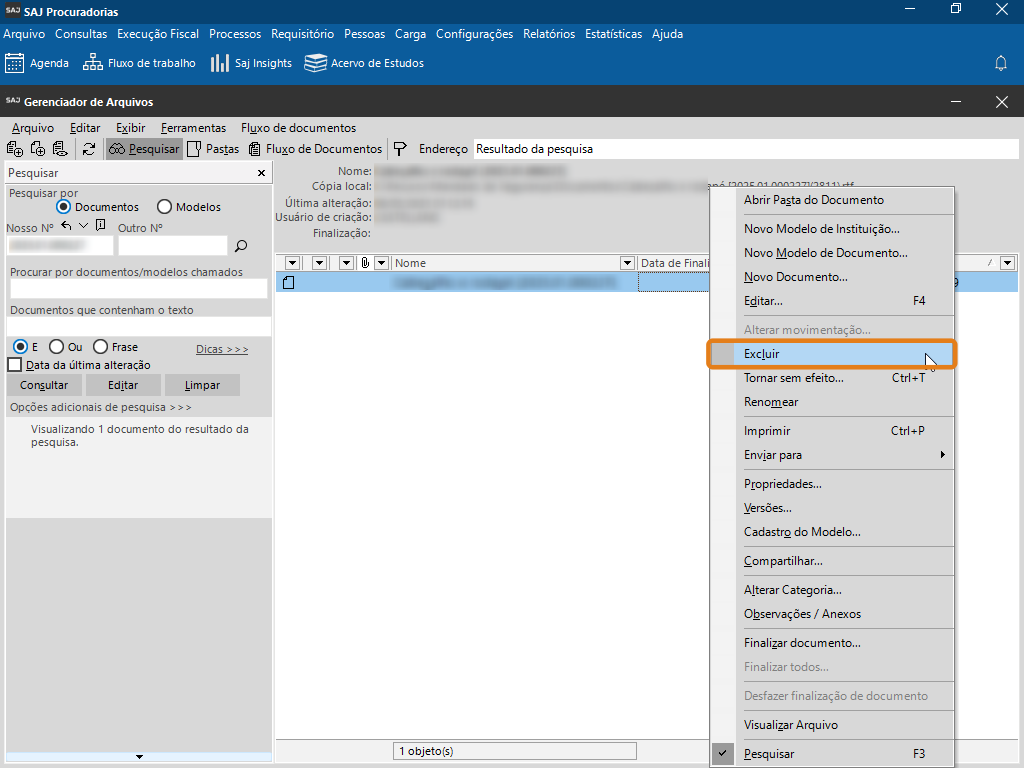Click the notification bell icon

coord(1001,63)
